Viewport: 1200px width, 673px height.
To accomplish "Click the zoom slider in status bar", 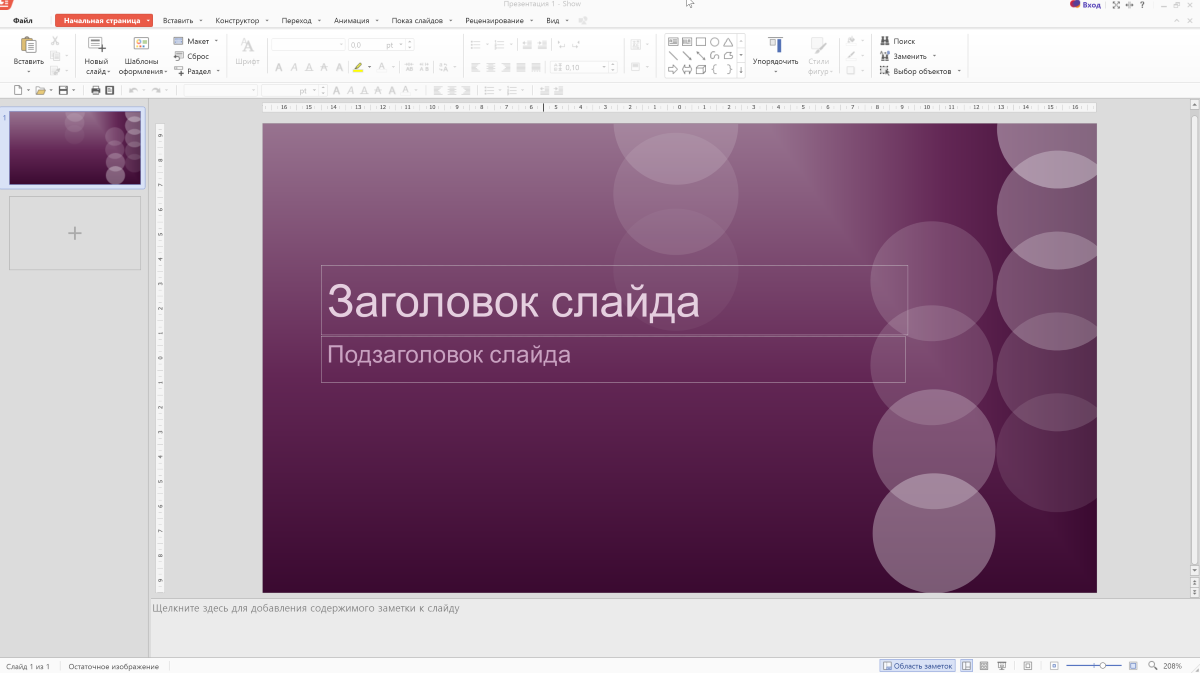I will pyautogui.click(x=1102, y=665).
